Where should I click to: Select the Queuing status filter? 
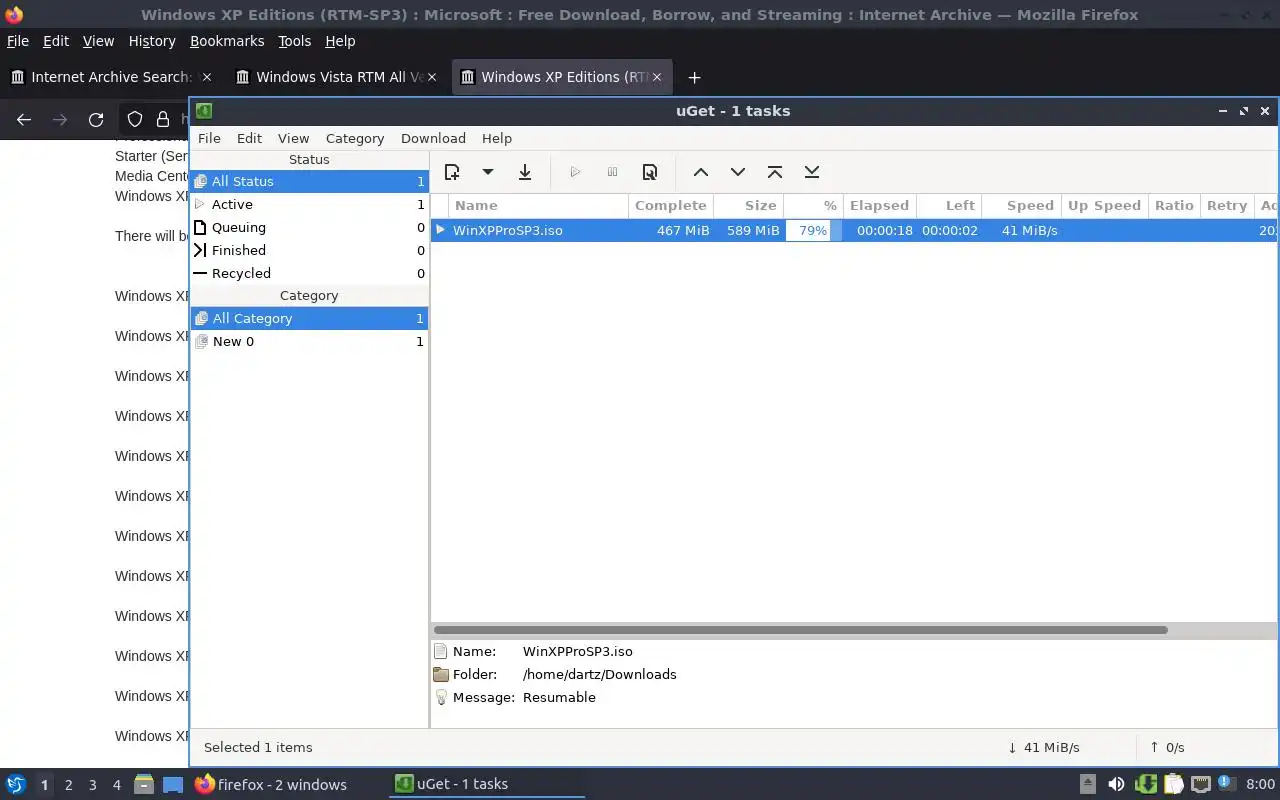click(309, 227)
